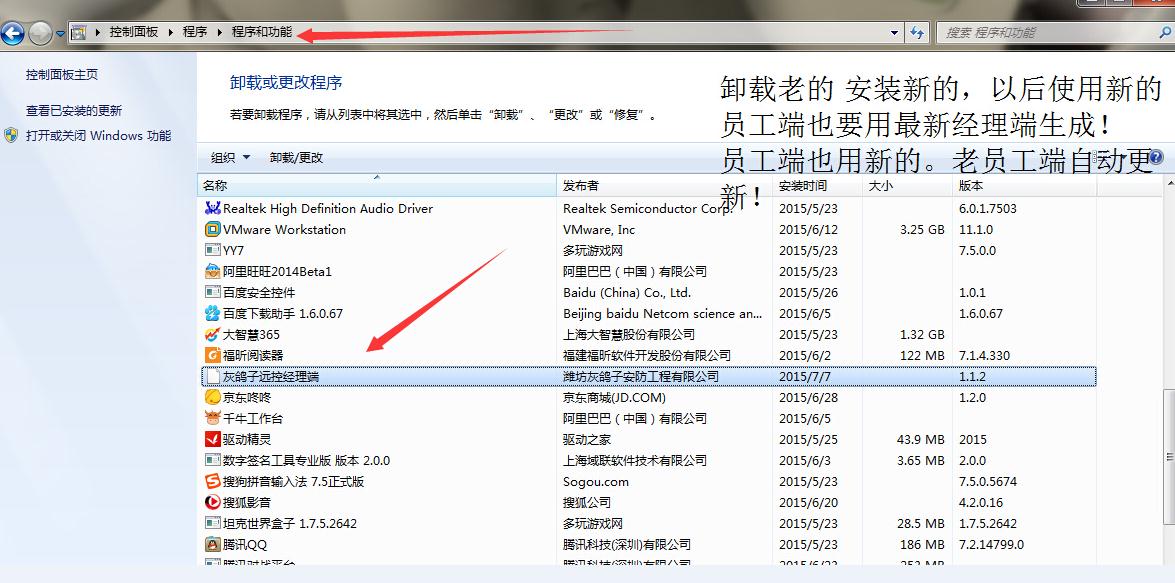1175x583 pixels.
Task: Expand the address bar history dropdown arrow
Action: 894,33
